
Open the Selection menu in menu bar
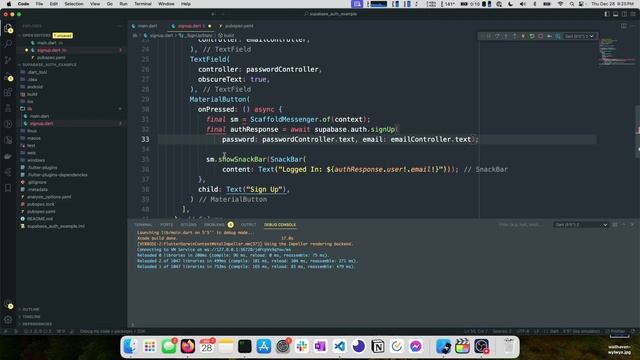[x=74, y=4]
